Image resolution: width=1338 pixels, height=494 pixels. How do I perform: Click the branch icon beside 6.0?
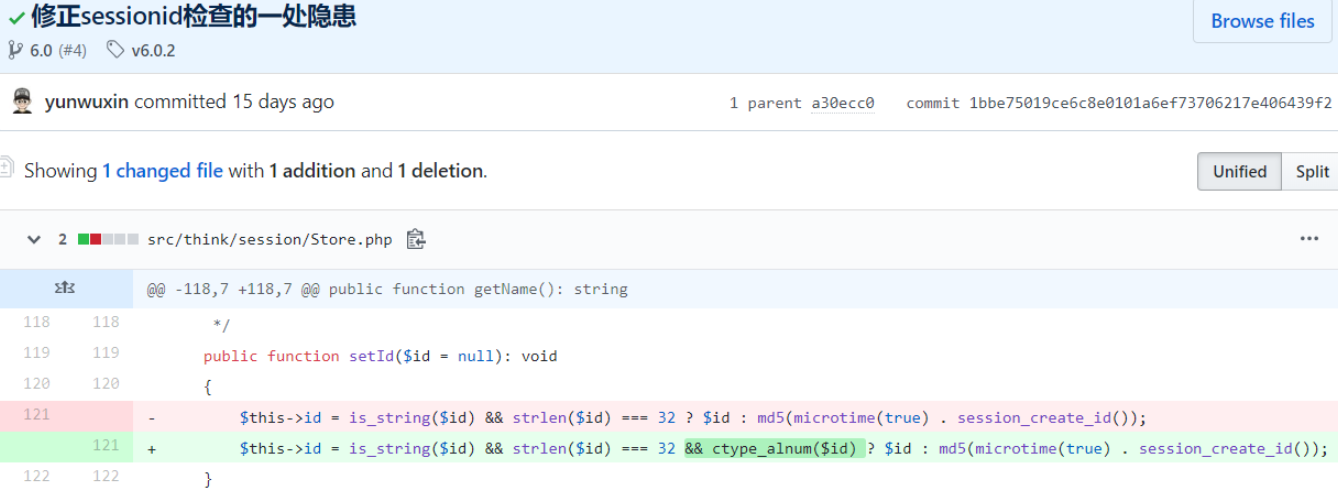tap(15, 49)
